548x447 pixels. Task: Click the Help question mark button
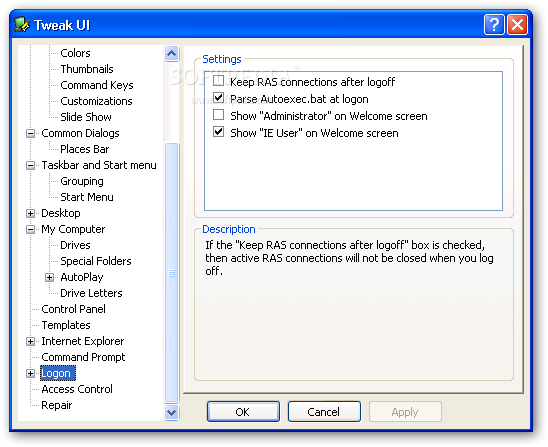494,25
